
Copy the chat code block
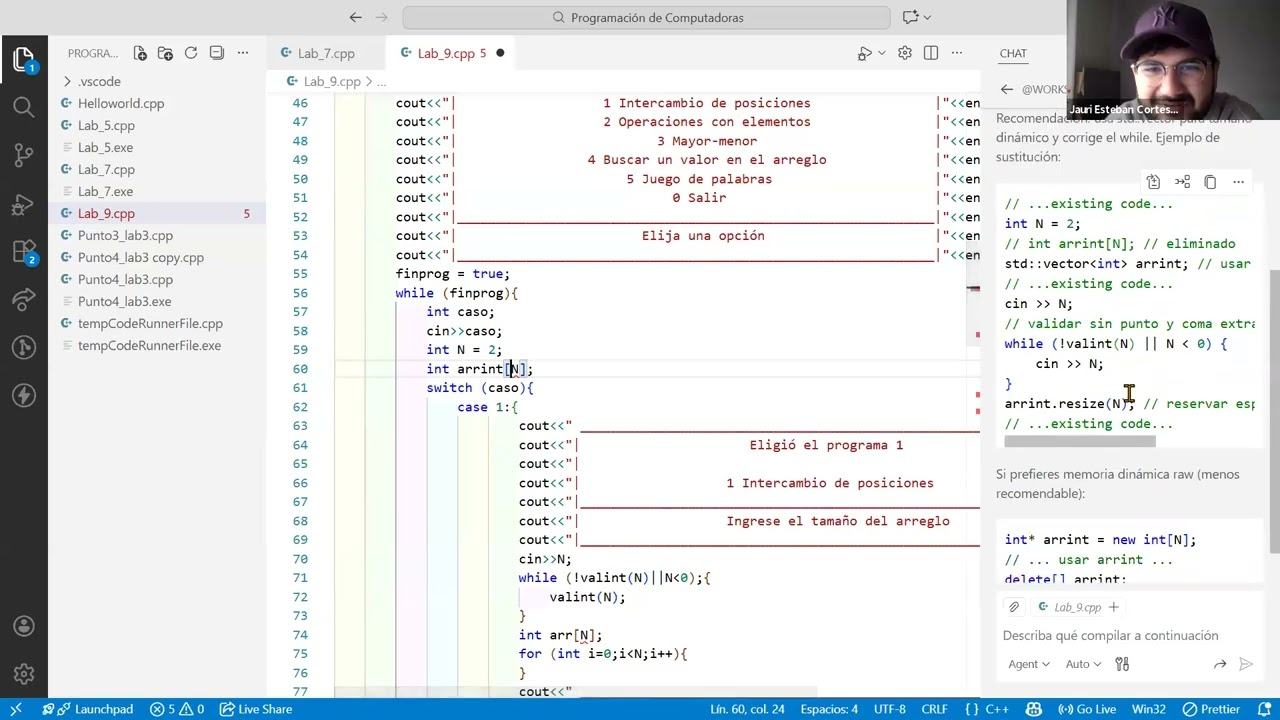[x=1210, y=182]
